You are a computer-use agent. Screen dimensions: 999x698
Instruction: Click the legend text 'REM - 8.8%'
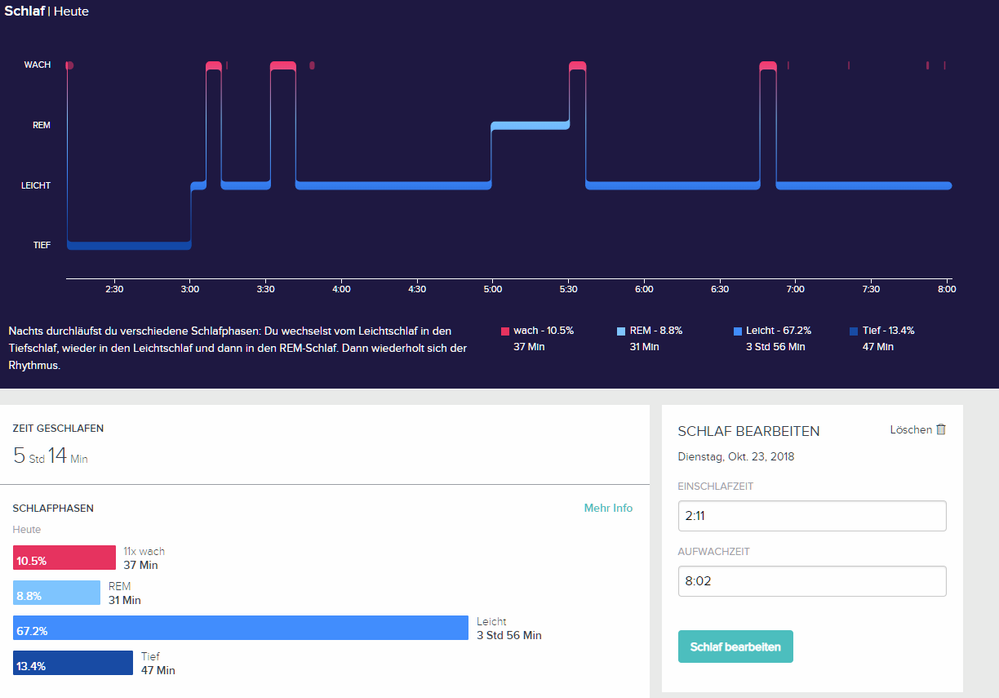click(x=656, y=331)
